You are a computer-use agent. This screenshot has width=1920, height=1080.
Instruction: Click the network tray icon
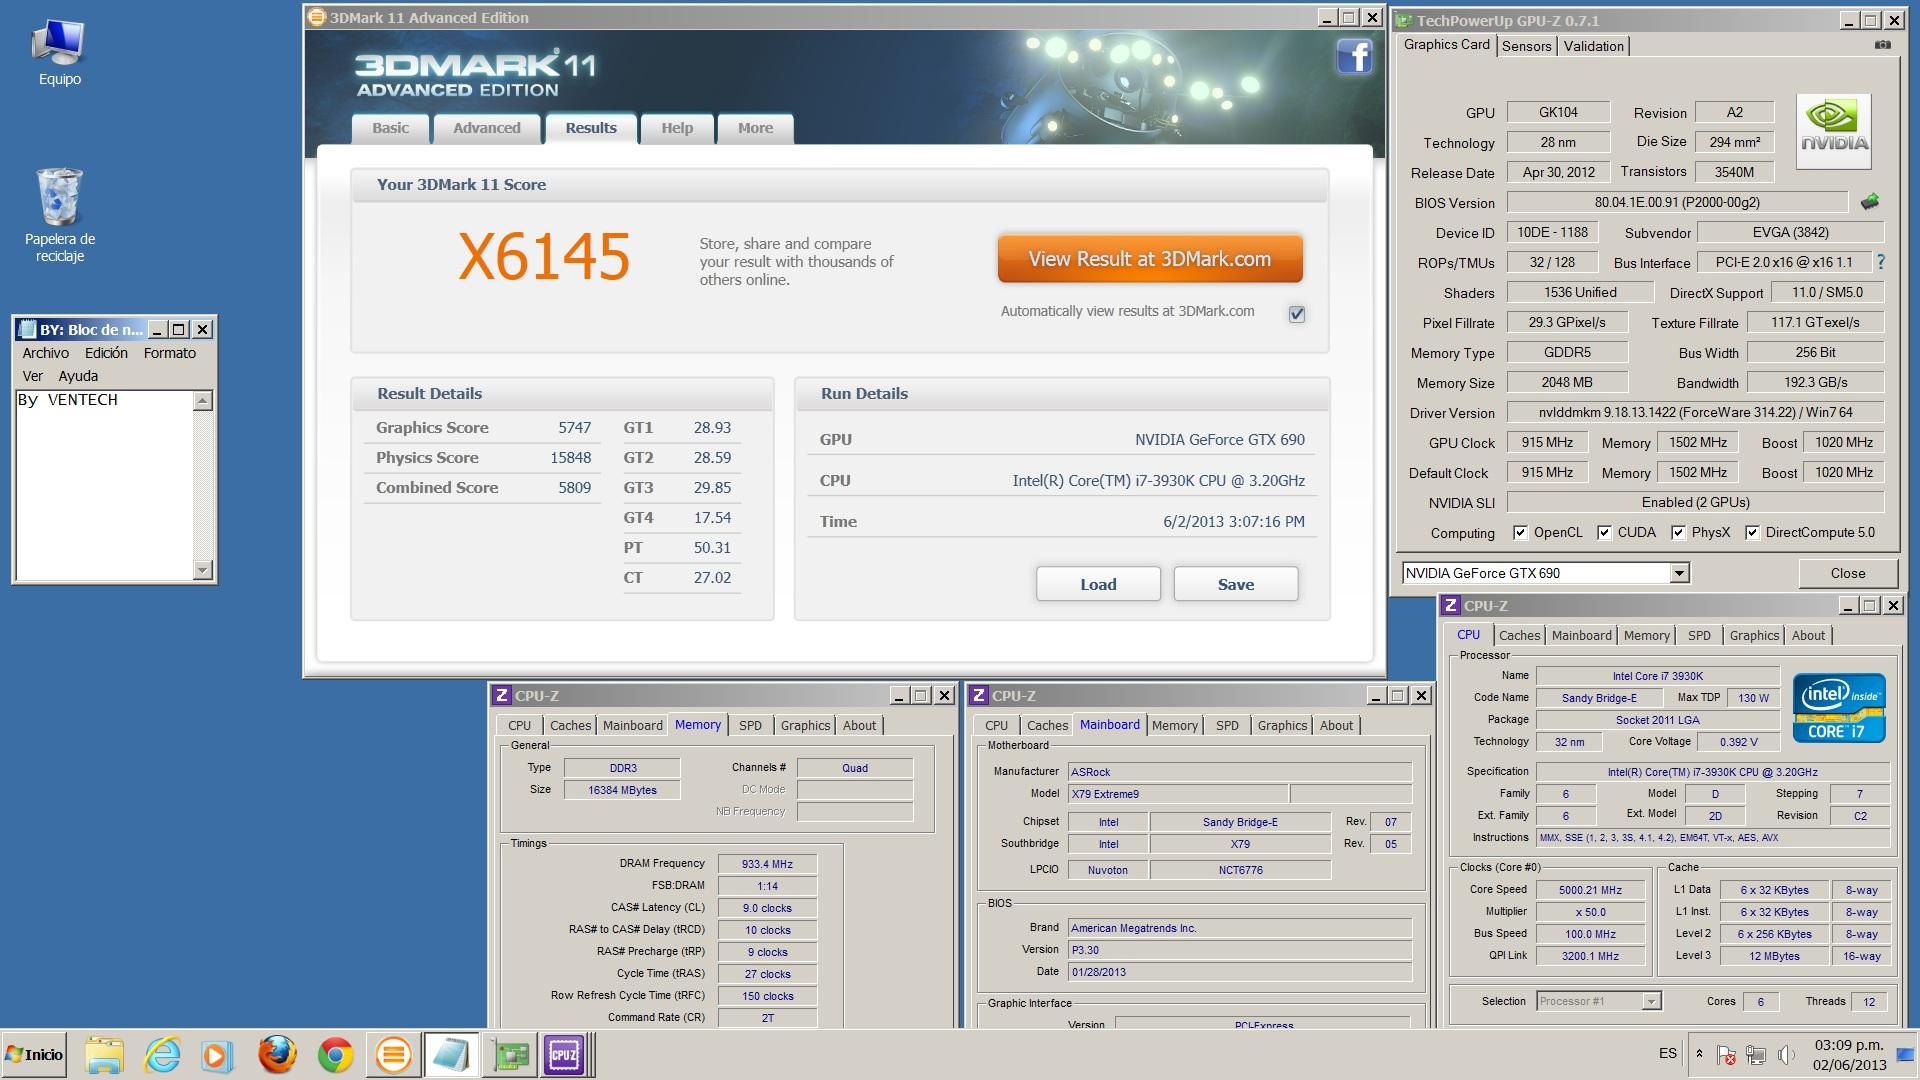point(1756,1054)
